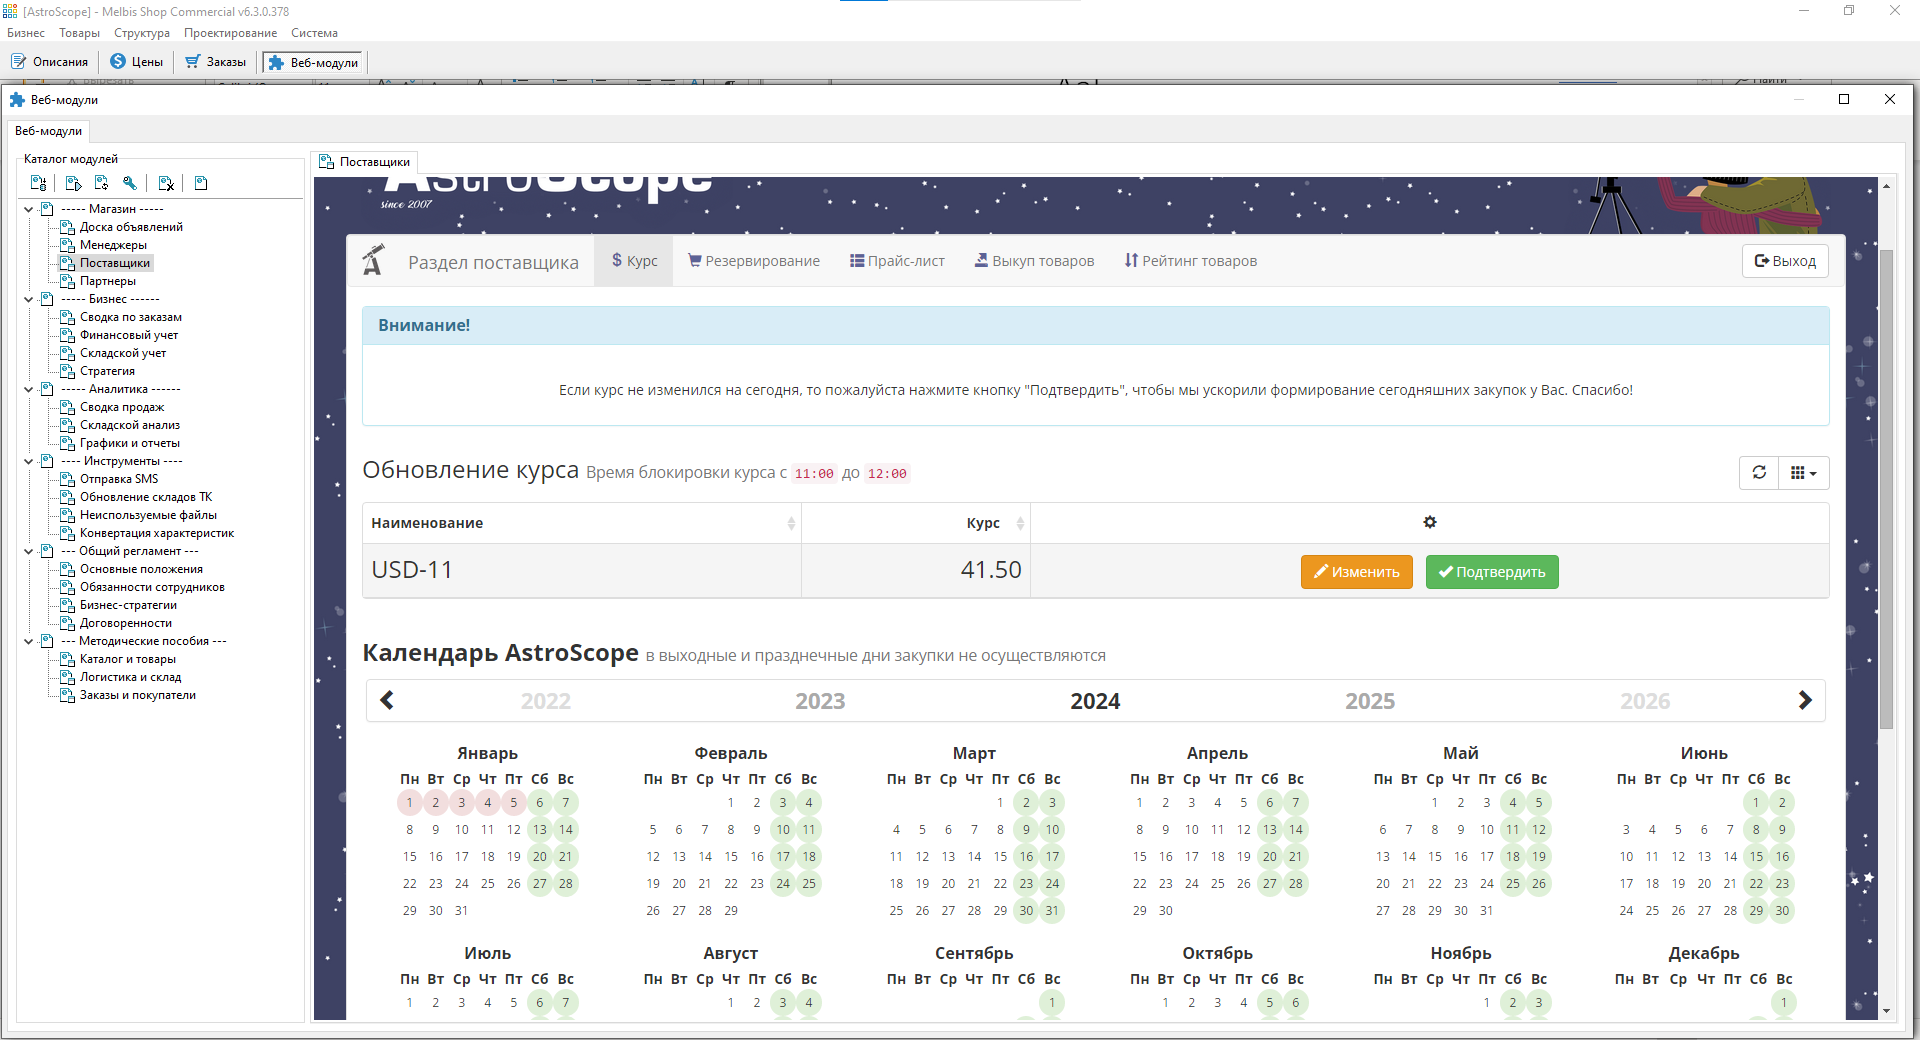Go to previous years with left arrow
Viewport: 1920px width, 1040px height.
387,701
